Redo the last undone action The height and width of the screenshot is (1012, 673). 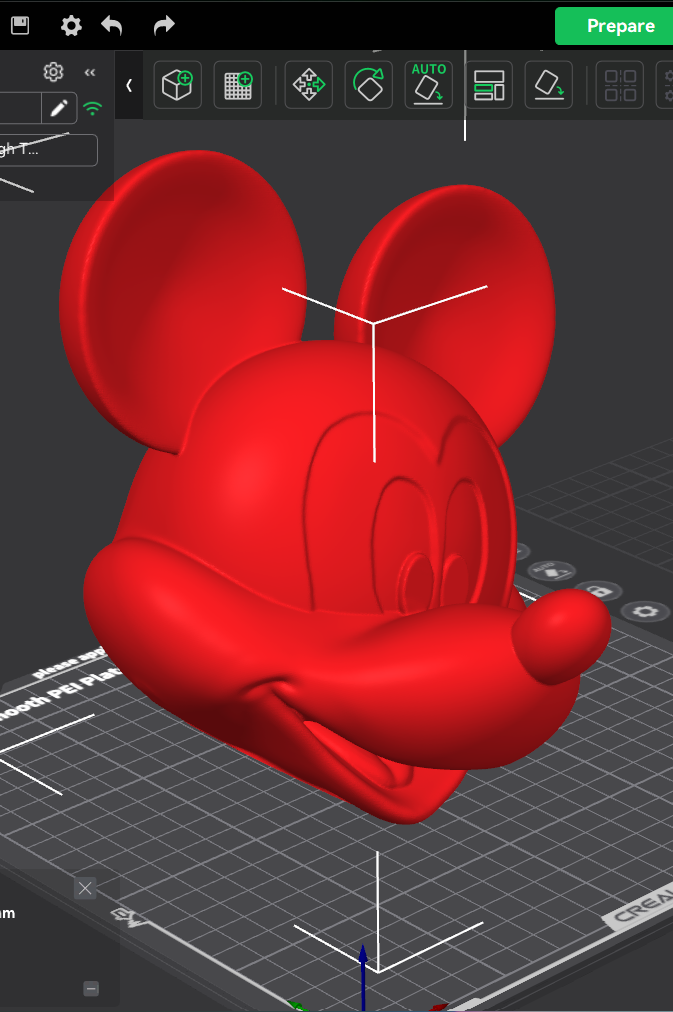164,26
